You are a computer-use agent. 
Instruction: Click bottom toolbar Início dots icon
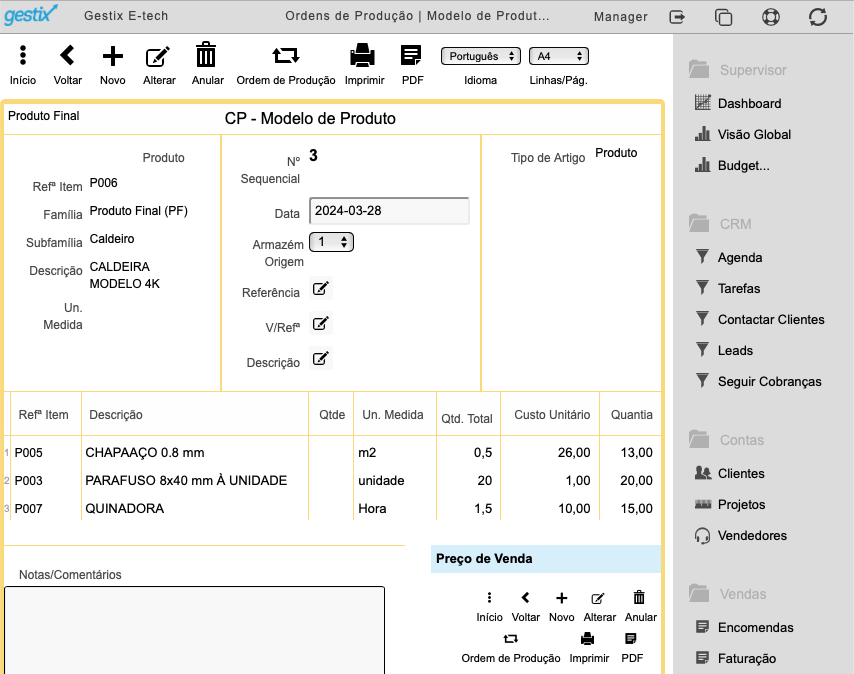(x=489, y=598)
